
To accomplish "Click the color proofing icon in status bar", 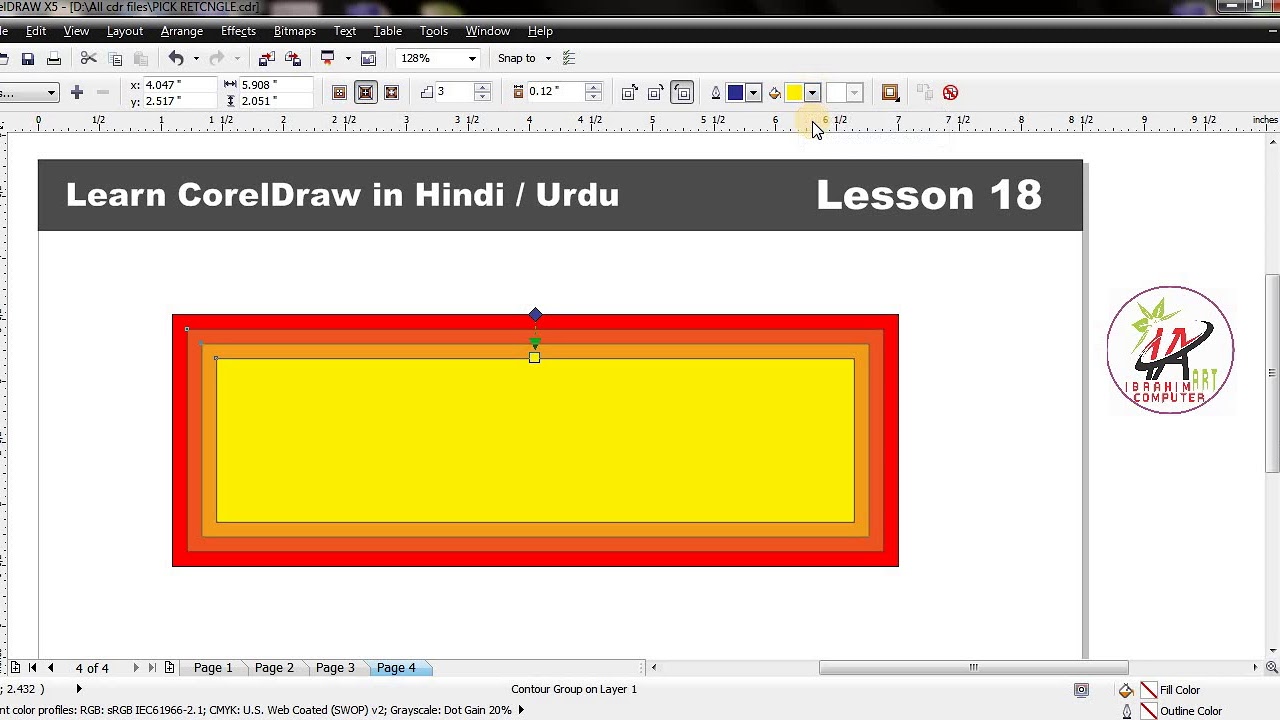I will tap(1081, 690).
